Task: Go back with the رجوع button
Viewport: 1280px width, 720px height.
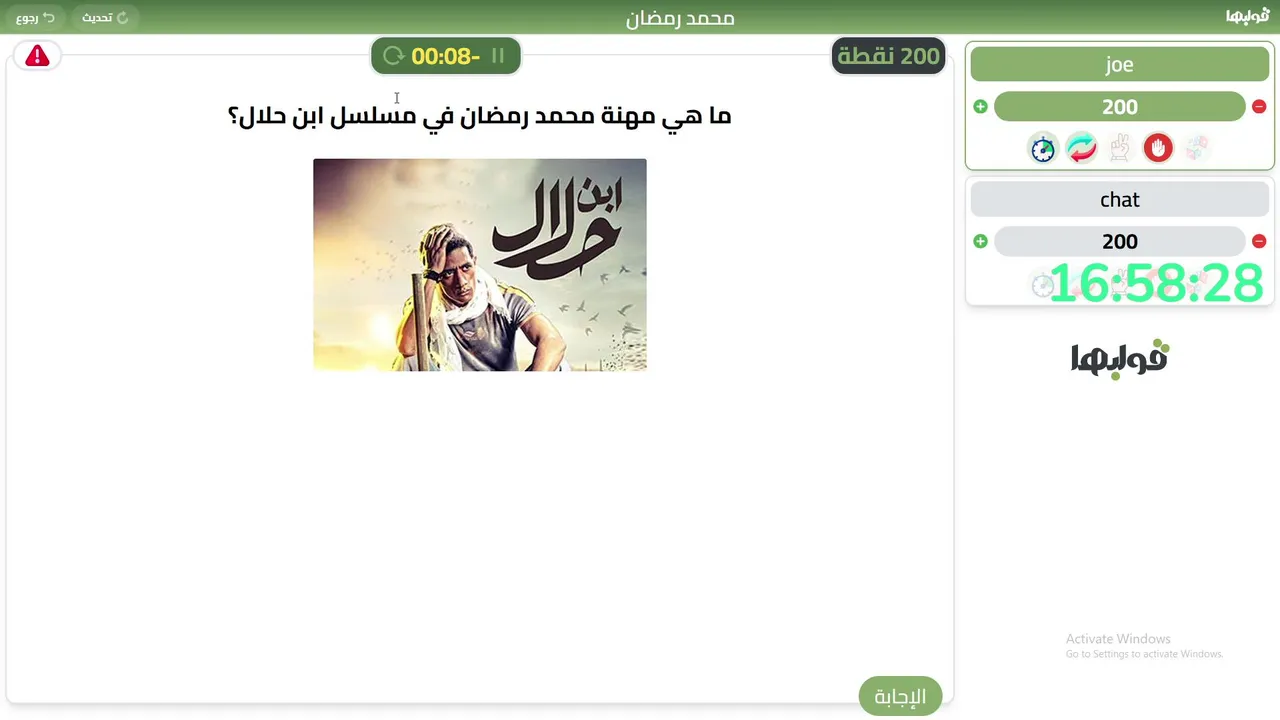Action: (35, 17)
